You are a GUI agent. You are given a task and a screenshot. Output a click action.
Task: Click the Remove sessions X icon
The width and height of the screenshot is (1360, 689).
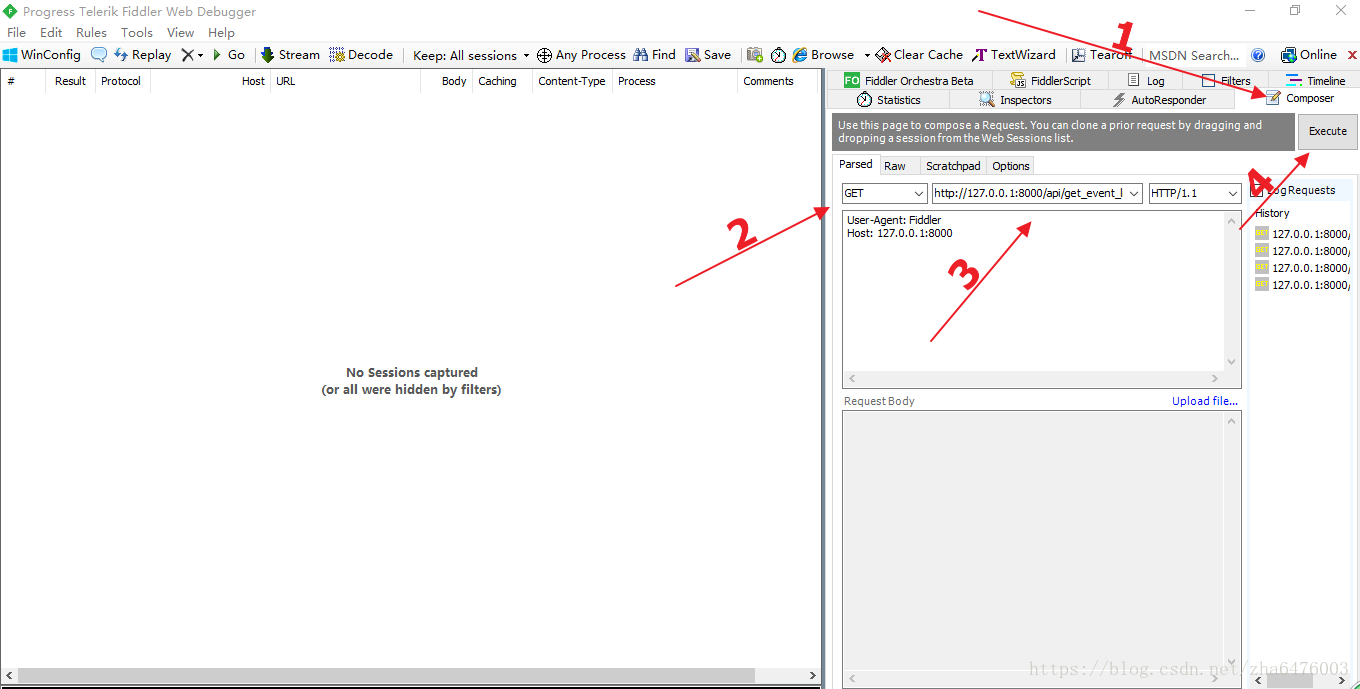pos(187,55)
